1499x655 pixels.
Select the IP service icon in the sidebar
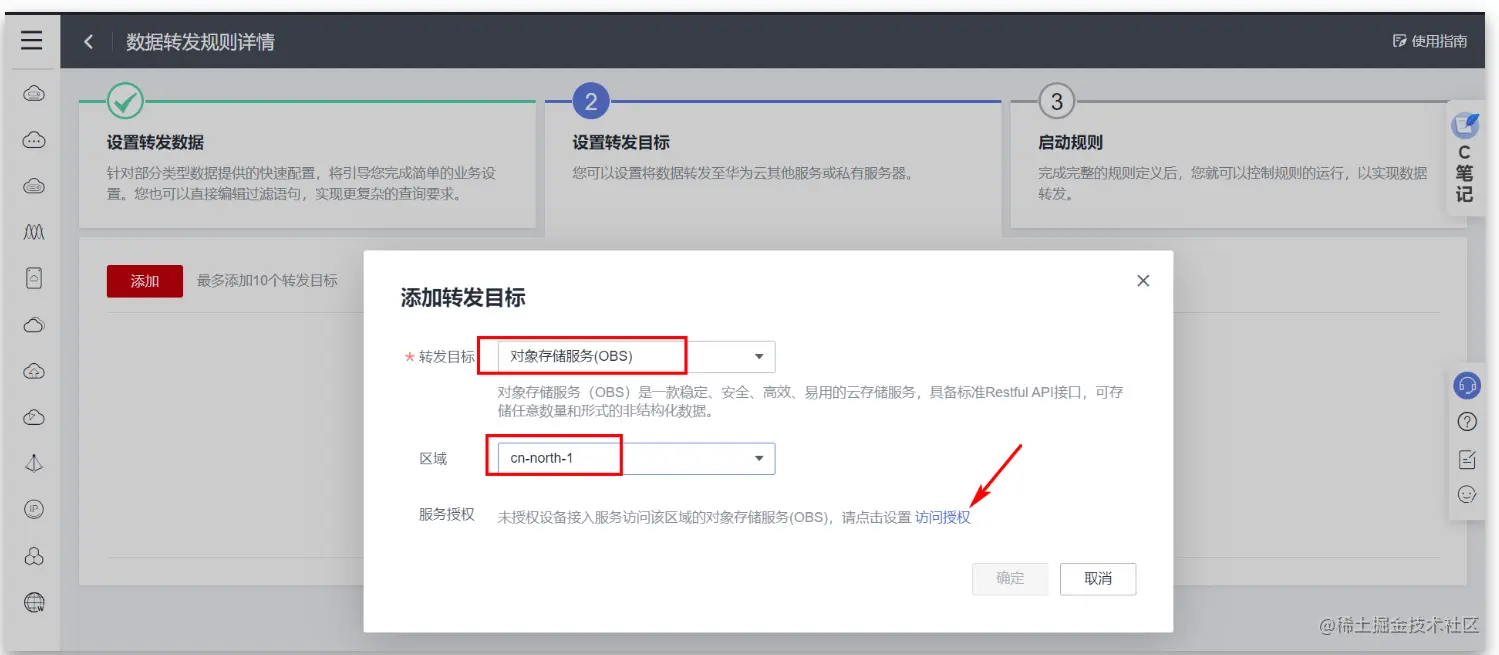pyautogui.click(x=33, y=509)
